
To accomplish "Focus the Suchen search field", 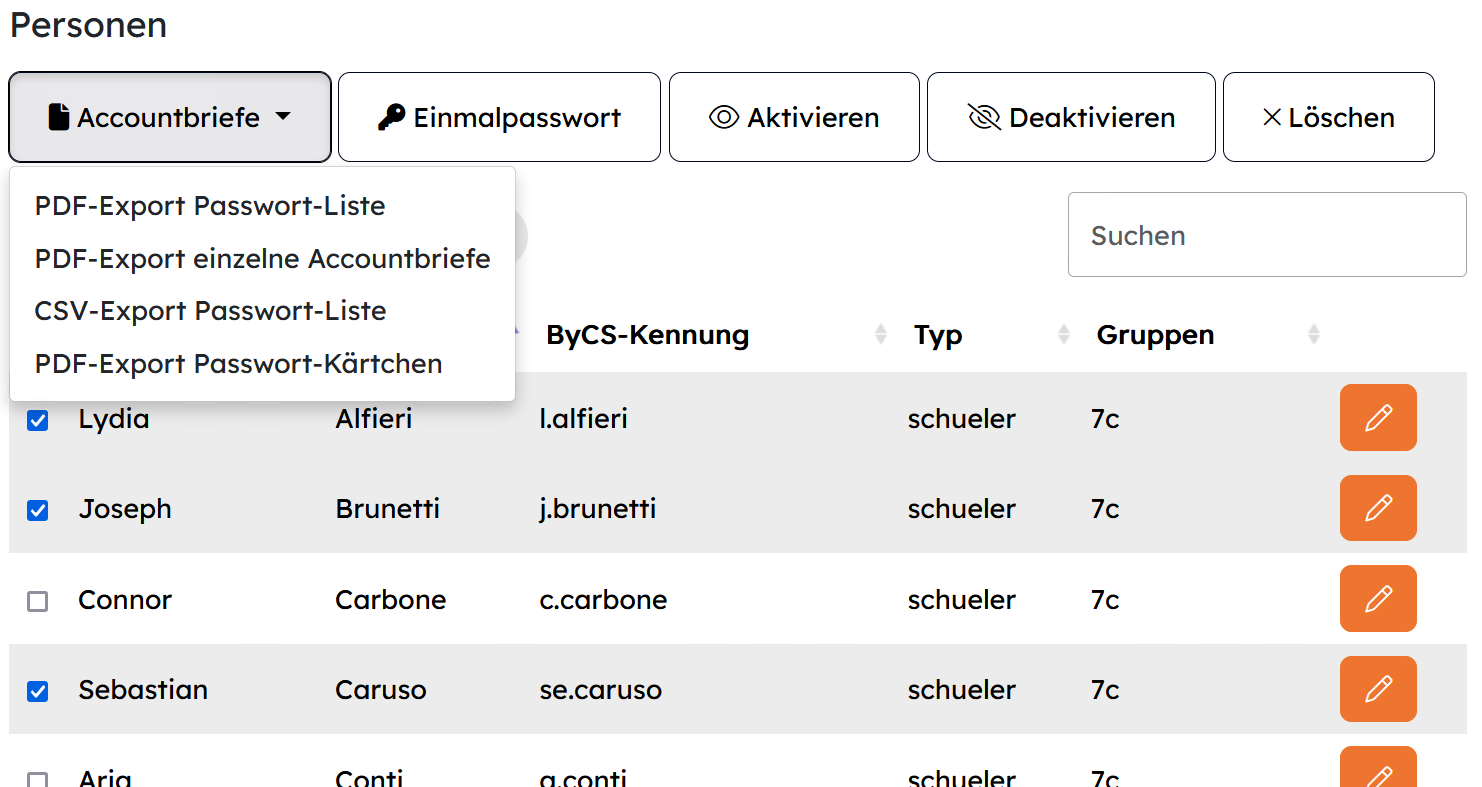I will [1267, 235].
